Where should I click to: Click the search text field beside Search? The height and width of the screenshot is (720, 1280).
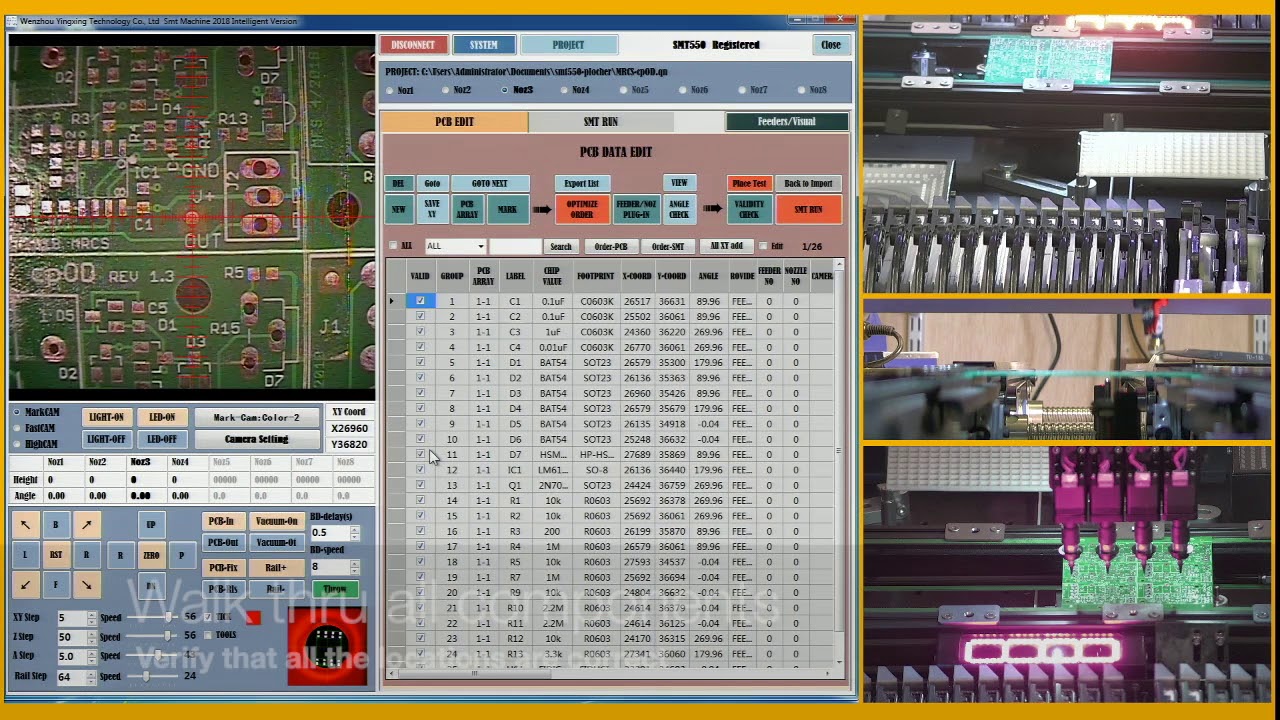pyautogui.click(x=515, y=246)
